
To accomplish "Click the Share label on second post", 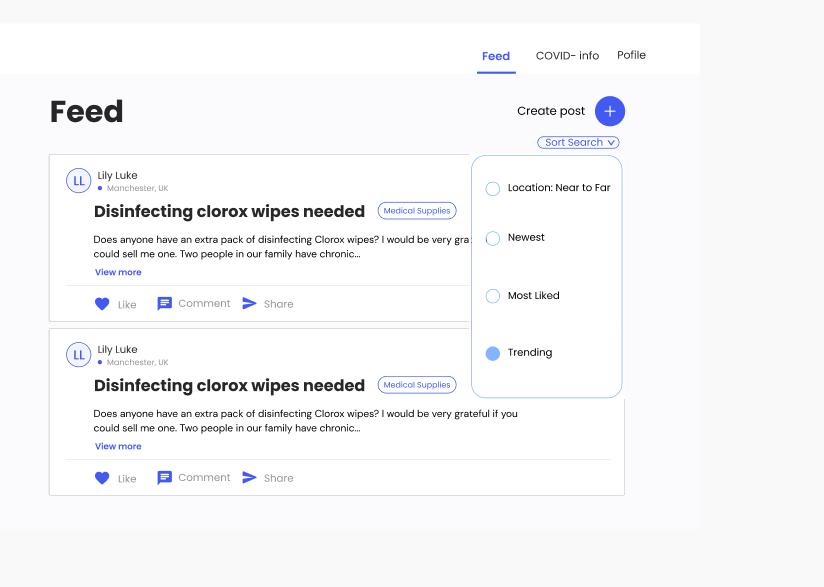I will coord(279,478).
